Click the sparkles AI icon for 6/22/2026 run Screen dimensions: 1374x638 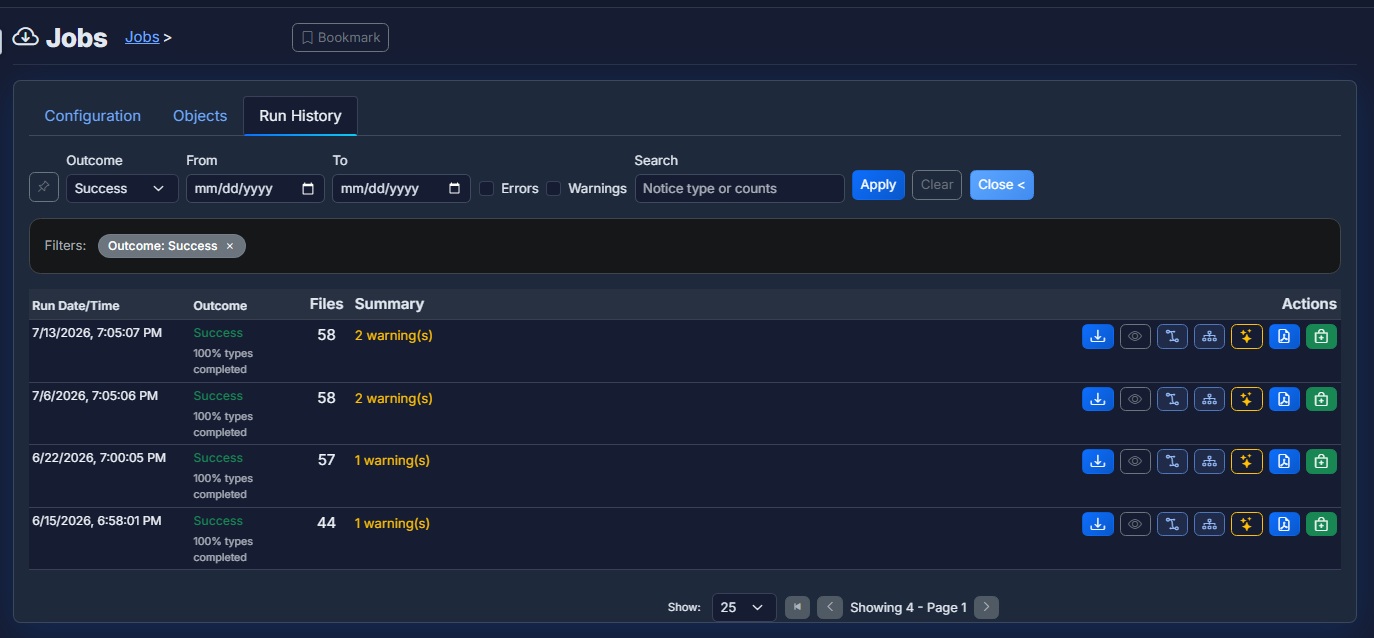[1246, 461]
